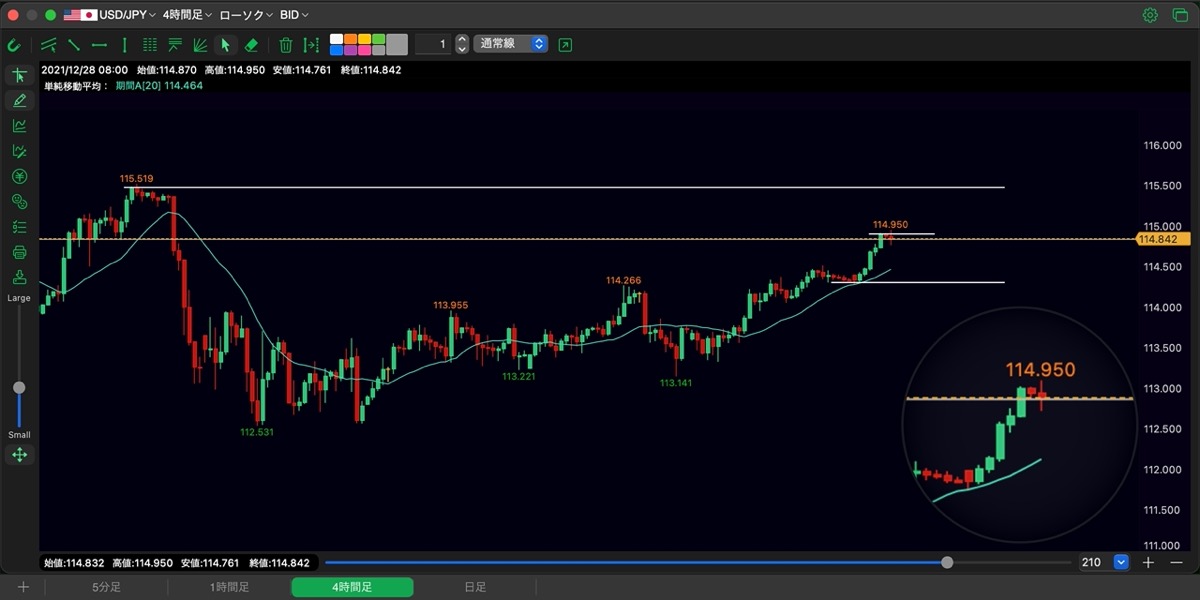Click the plus zoom-in button near 210

coord(1148,563)
